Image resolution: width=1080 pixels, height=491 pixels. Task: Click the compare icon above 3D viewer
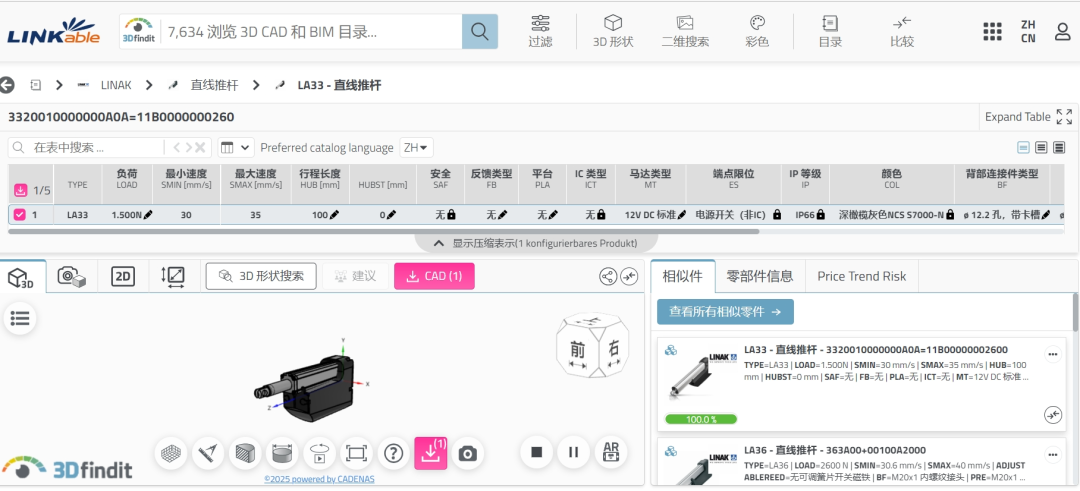coord(630,277)
